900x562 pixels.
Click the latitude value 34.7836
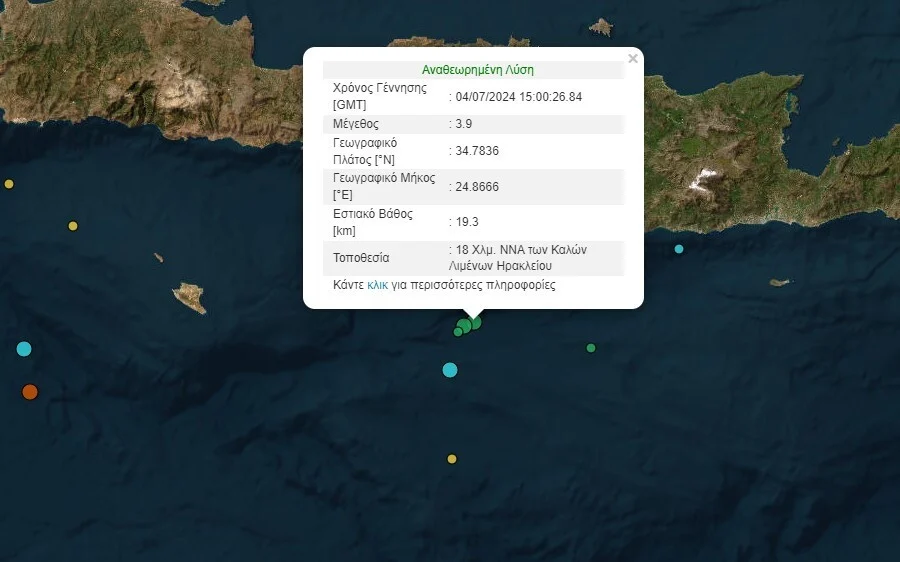coord(477,151)
